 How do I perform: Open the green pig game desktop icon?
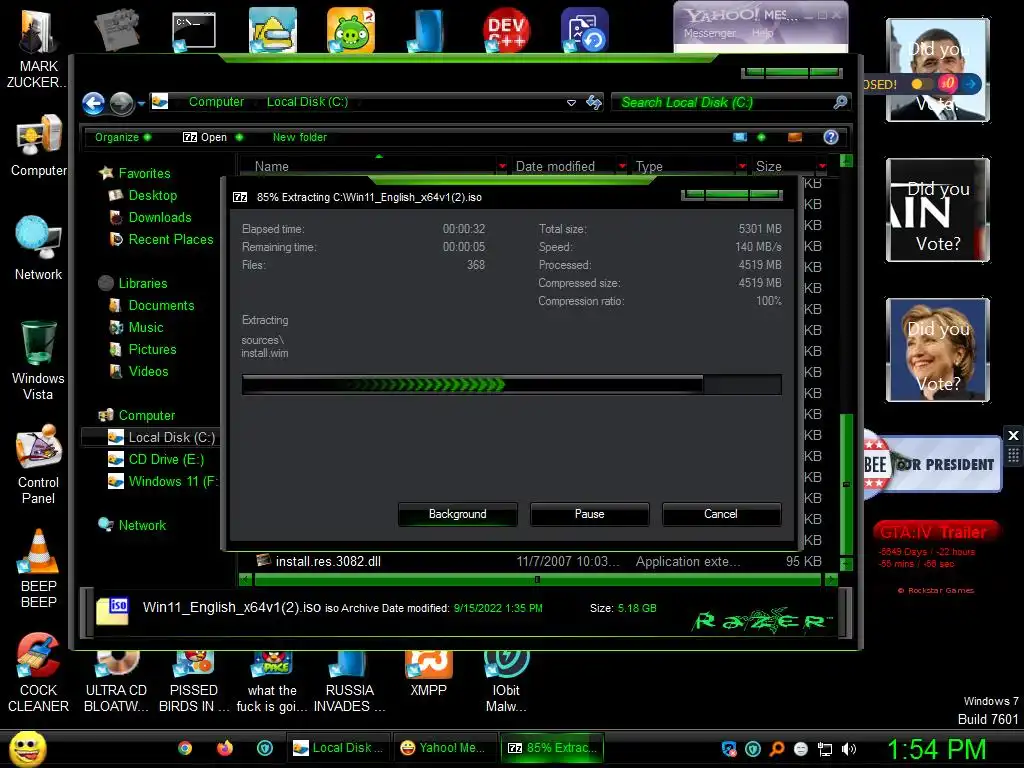(x=351, y=31)
